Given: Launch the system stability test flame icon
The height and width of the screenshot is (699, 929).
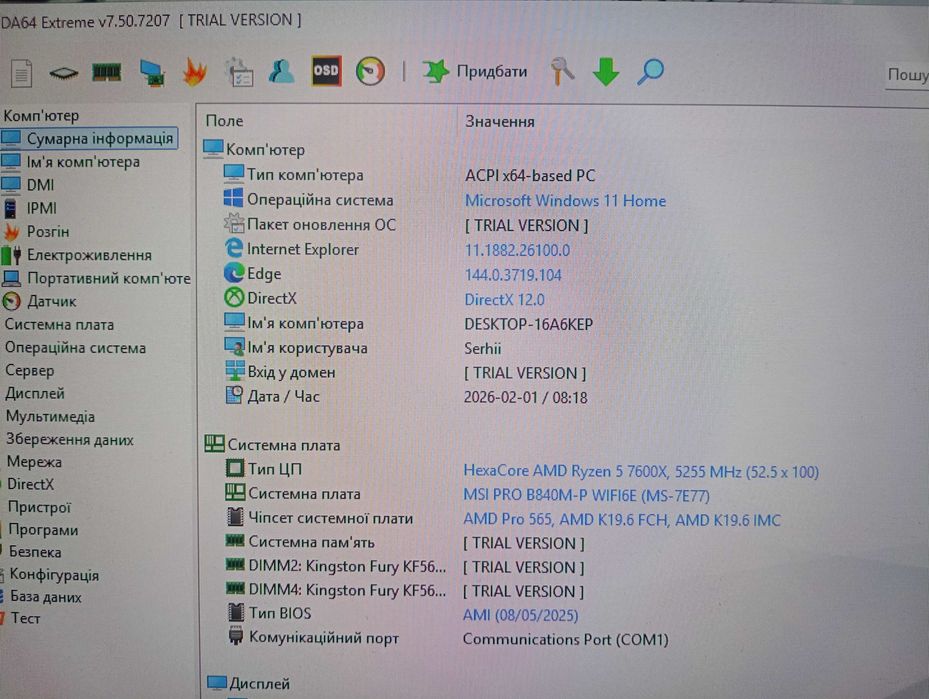Looking at the screenshot, I should coord(194,72).
